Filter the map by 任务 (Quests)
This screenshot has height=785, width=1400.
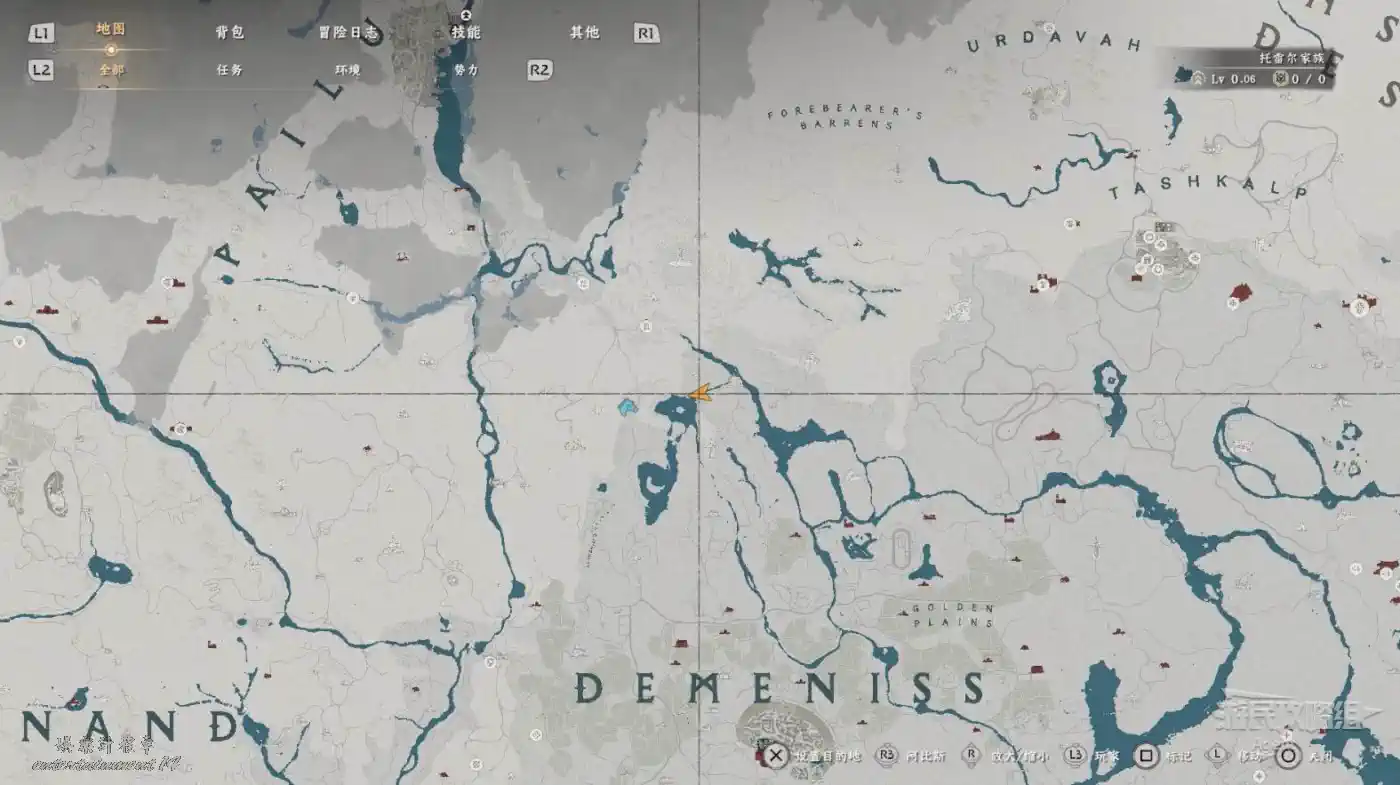coord(229,70)
